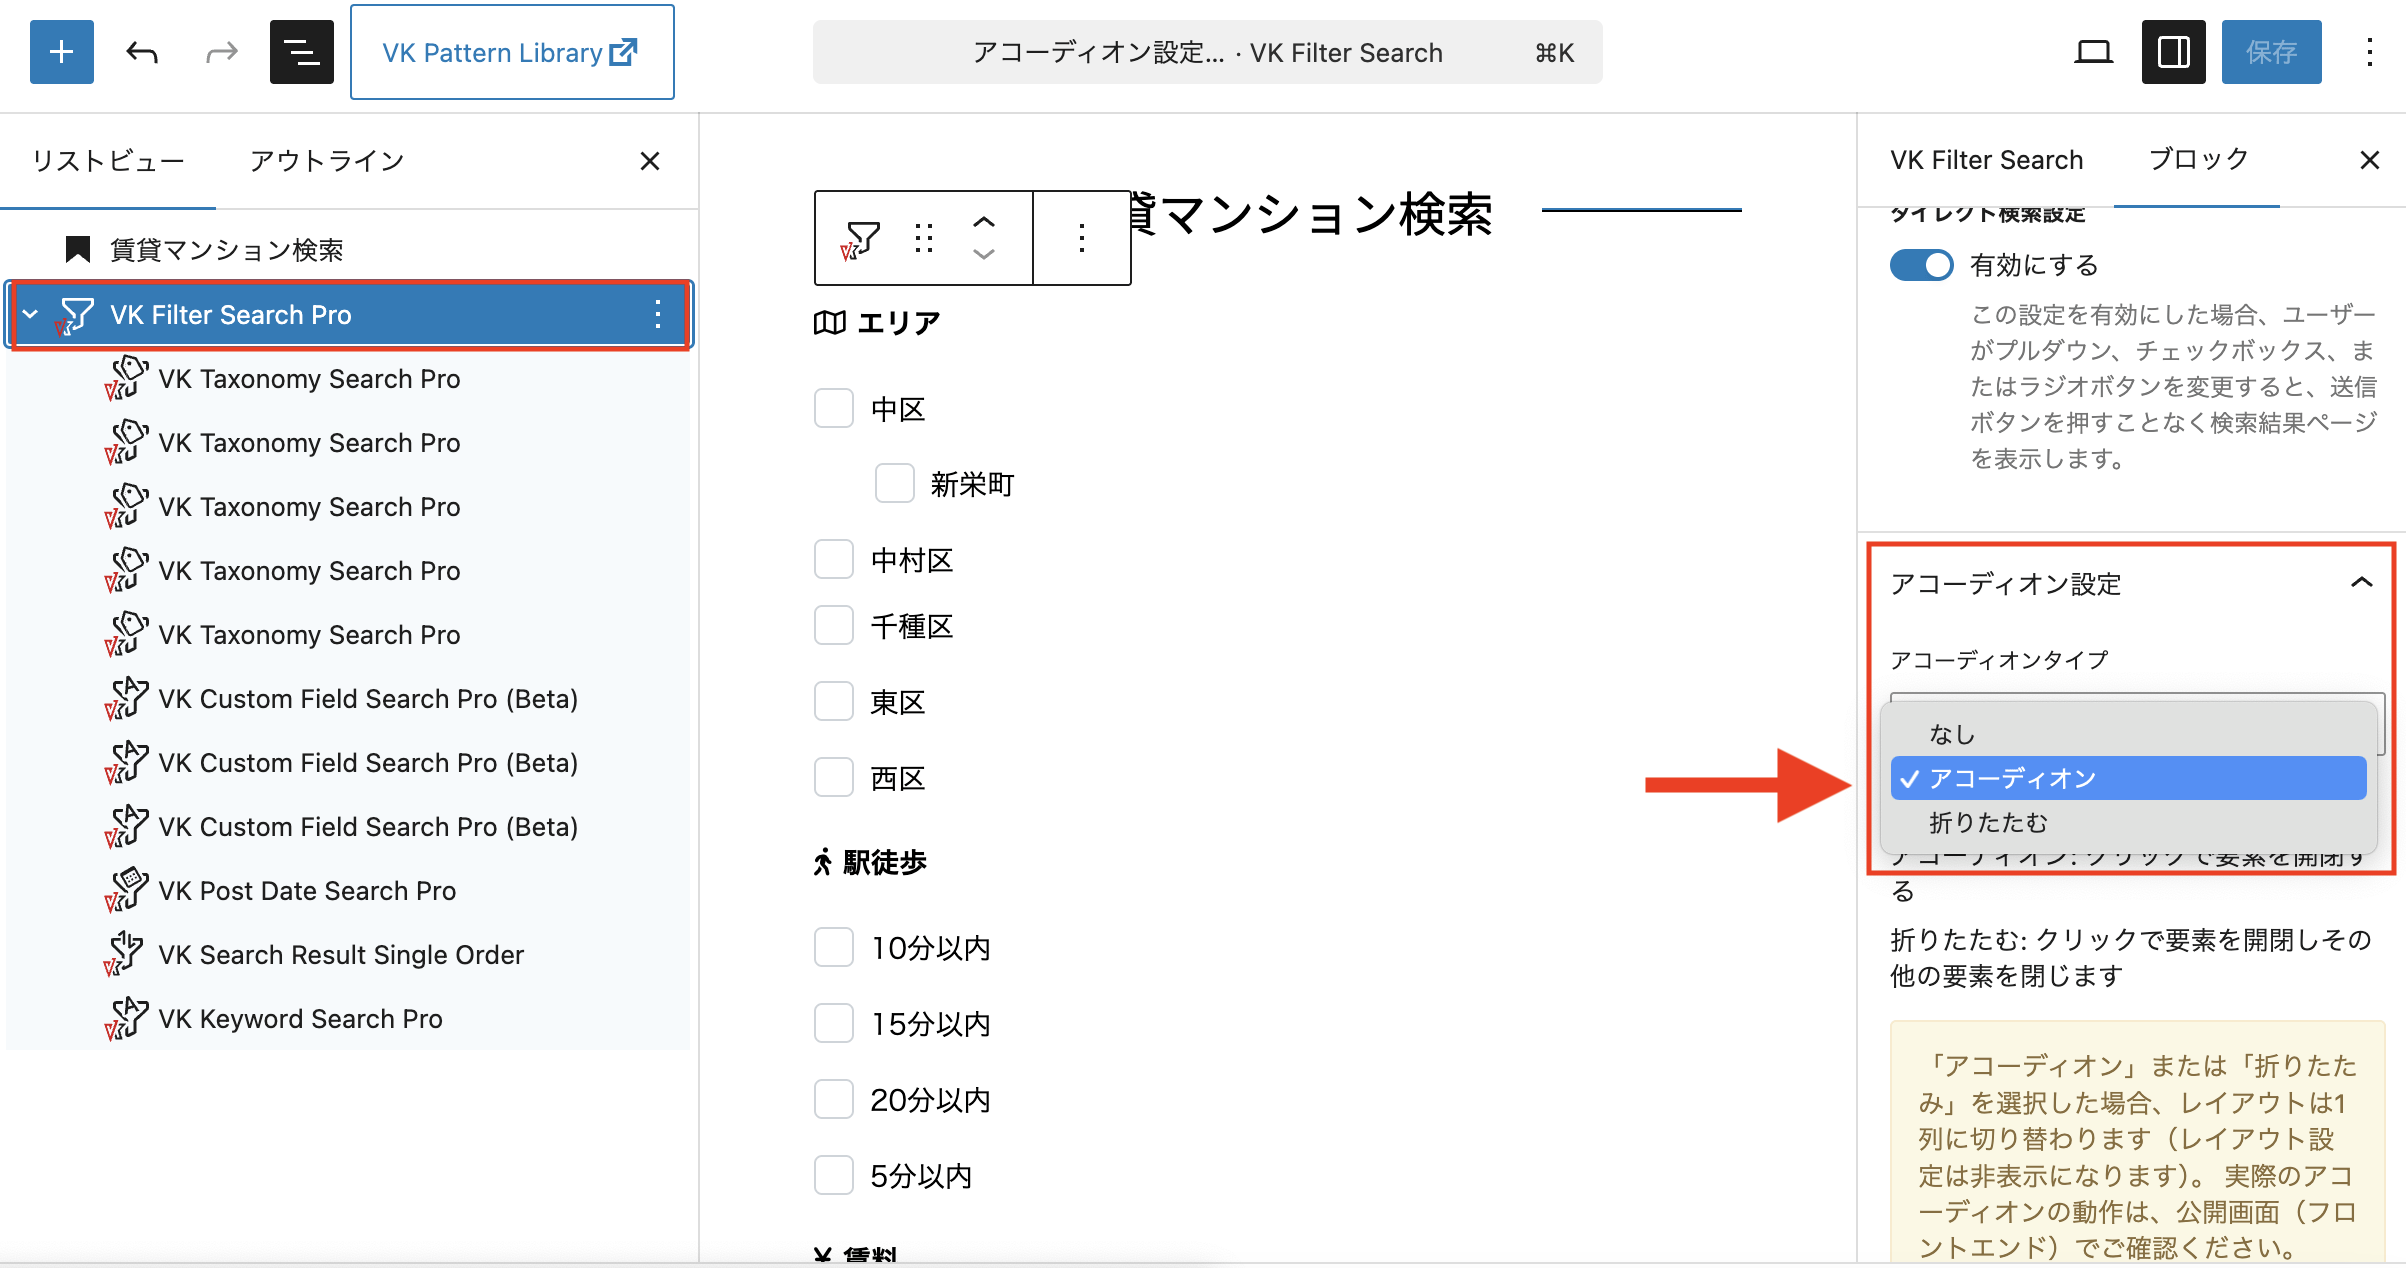The image size is (2406, 1268).
Task: Check the 20分以内 checkbox
Action: pyautogui.click(x=834, y=1099)
